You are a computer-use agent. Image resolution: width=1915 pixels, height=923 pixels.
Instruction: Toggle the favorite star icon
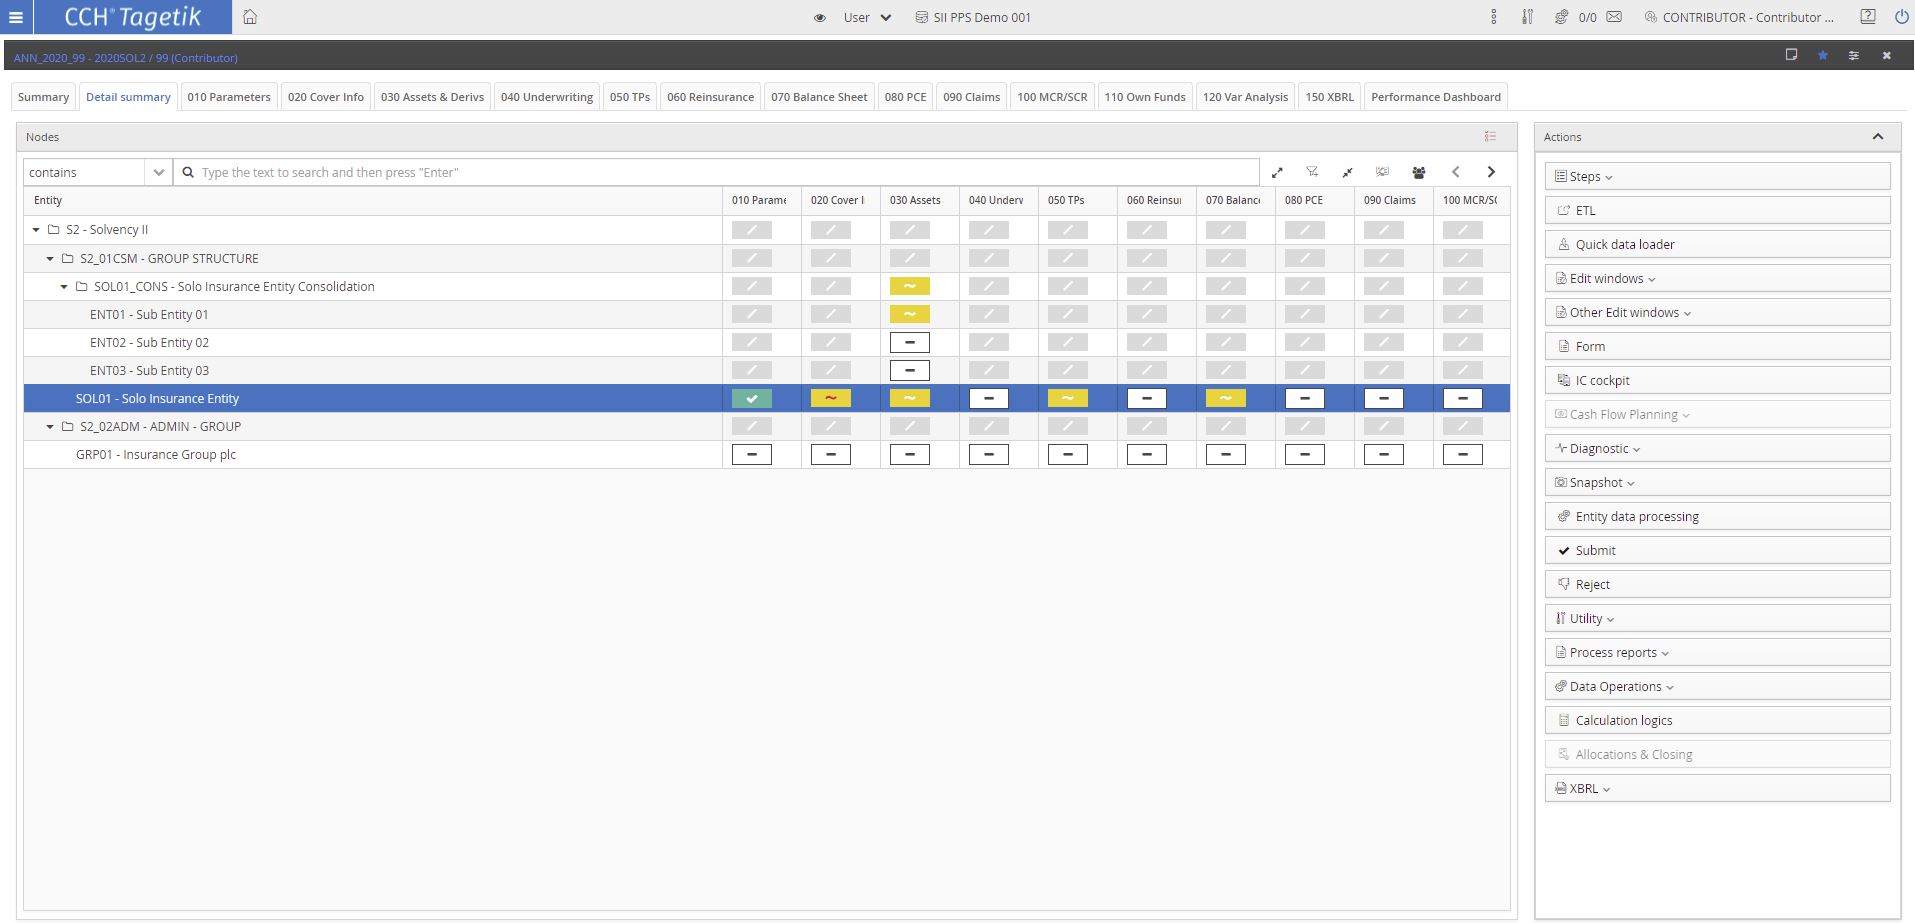(x=1822, y=55)
